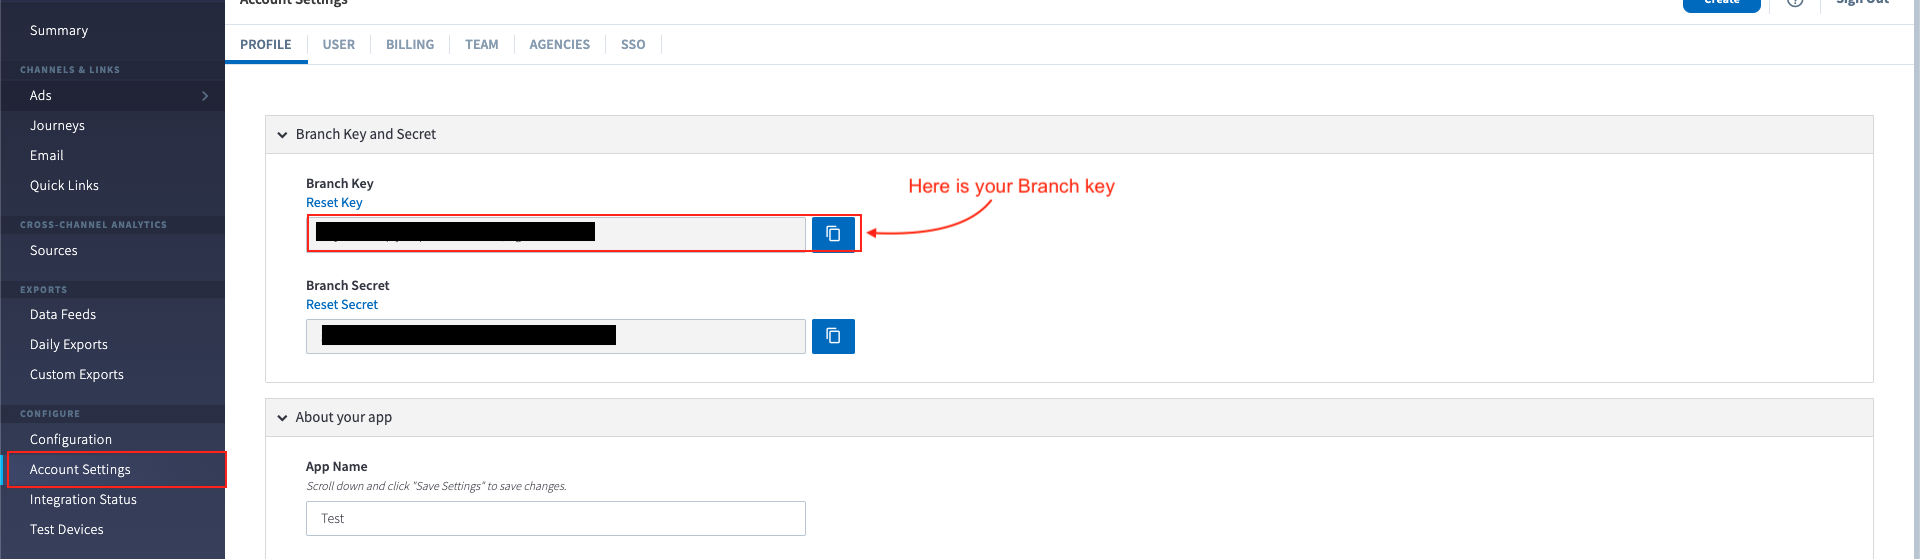Go to Data Feeds exports

pos(63,315)
